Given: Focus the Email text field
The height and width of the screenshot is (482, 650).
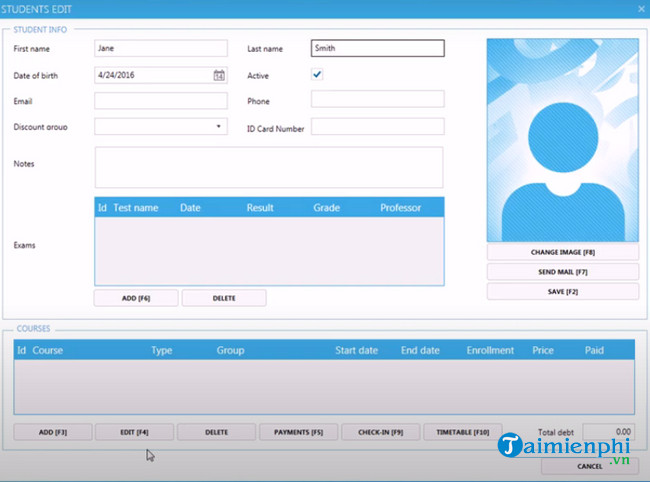Looking at the screenshot, I should (160, 101).
